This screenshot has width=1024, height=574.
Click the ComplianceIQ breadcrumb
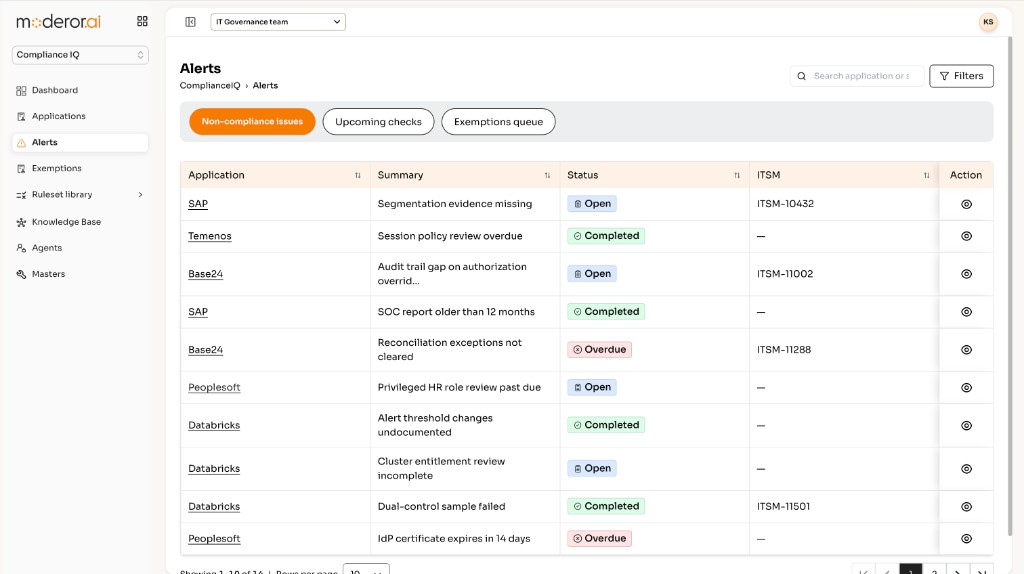coord(210,86)
